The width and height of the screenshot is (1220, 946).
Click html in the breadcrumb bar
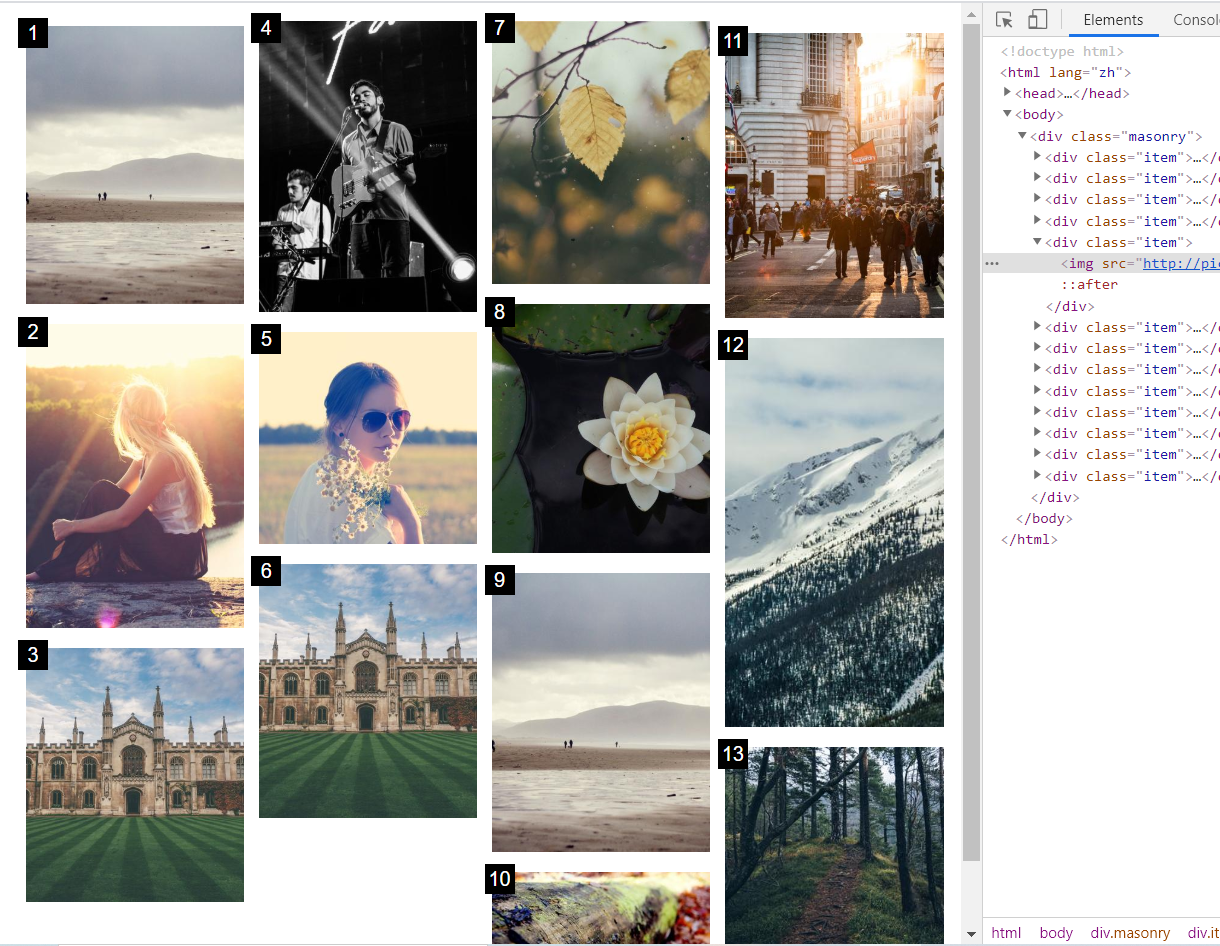1006,933
